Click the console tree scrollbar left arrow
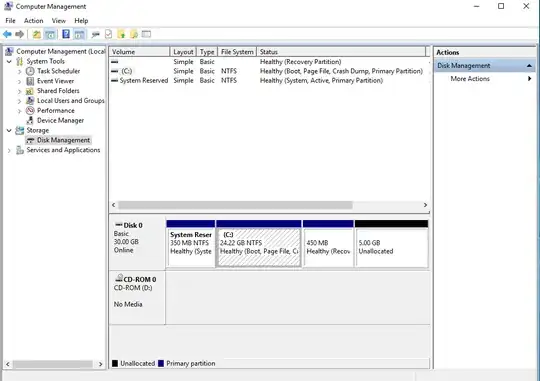 8,364
